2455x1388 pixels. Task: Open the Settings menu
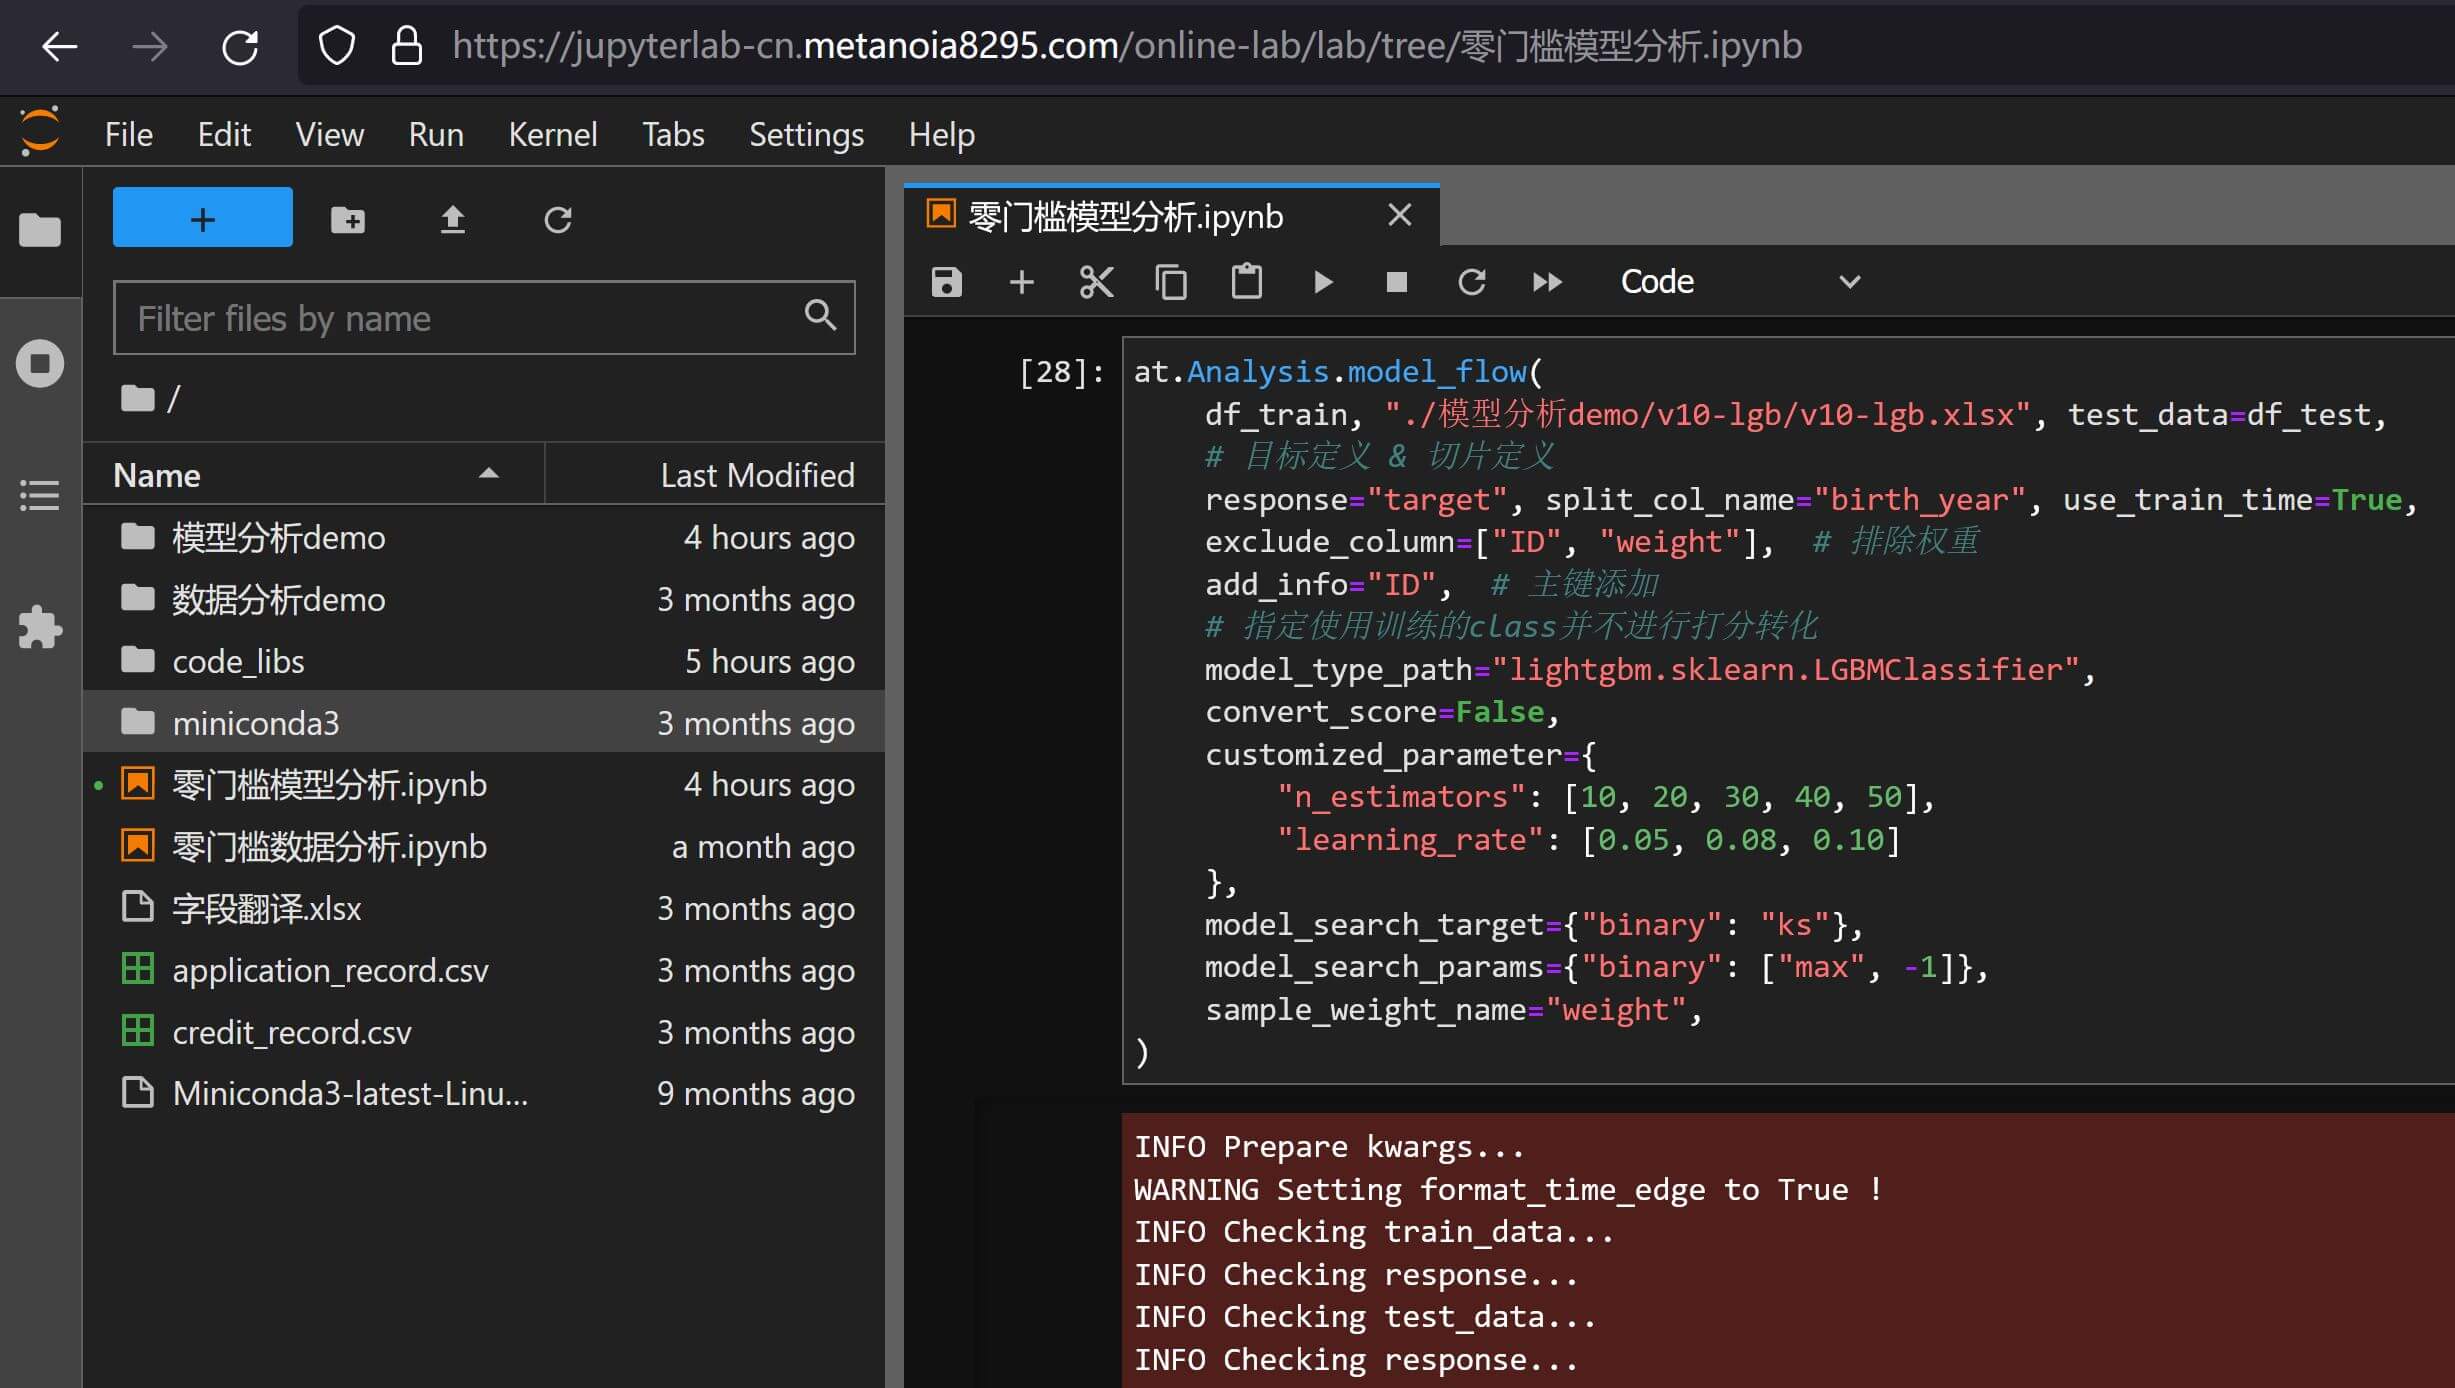(x=806, y=134)
